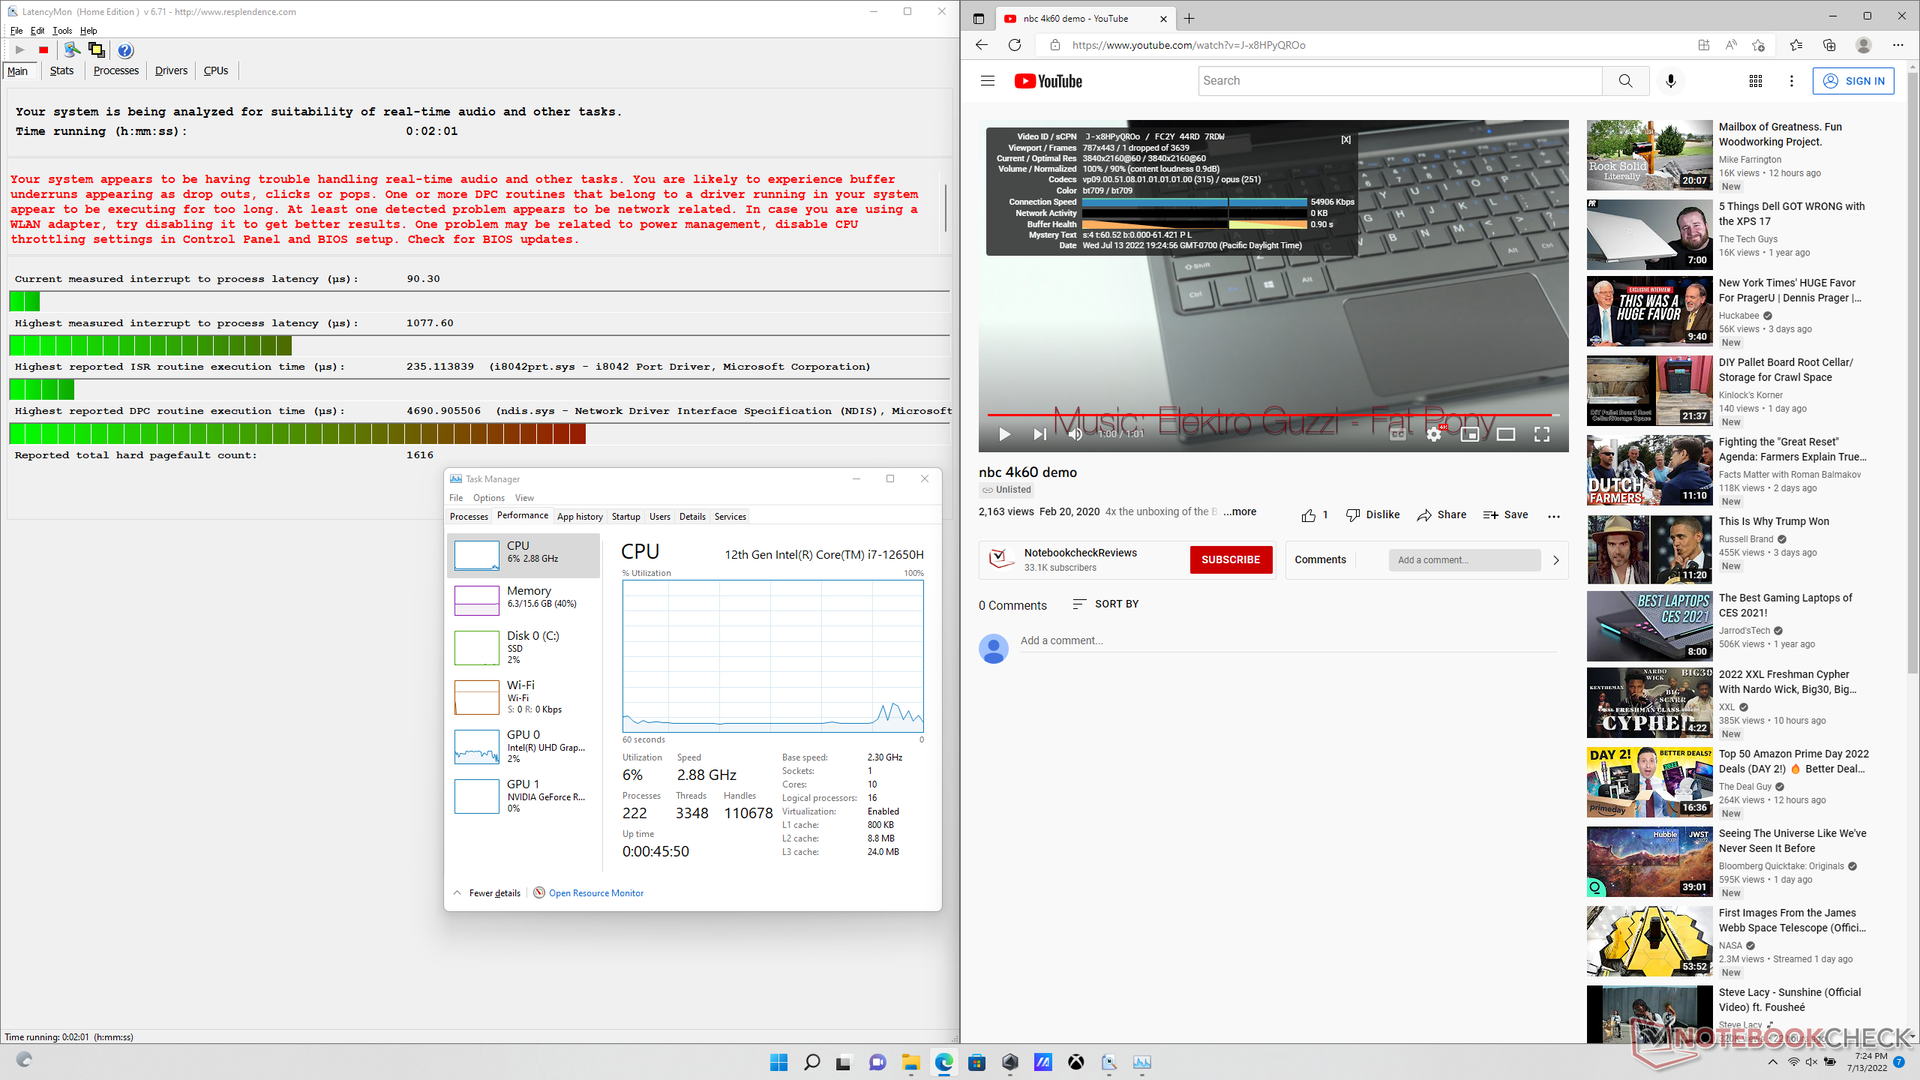This screenshot has width=1920, height=1080.
Task: Open Sort by comments dropdown
Action: click(1105, 604)
